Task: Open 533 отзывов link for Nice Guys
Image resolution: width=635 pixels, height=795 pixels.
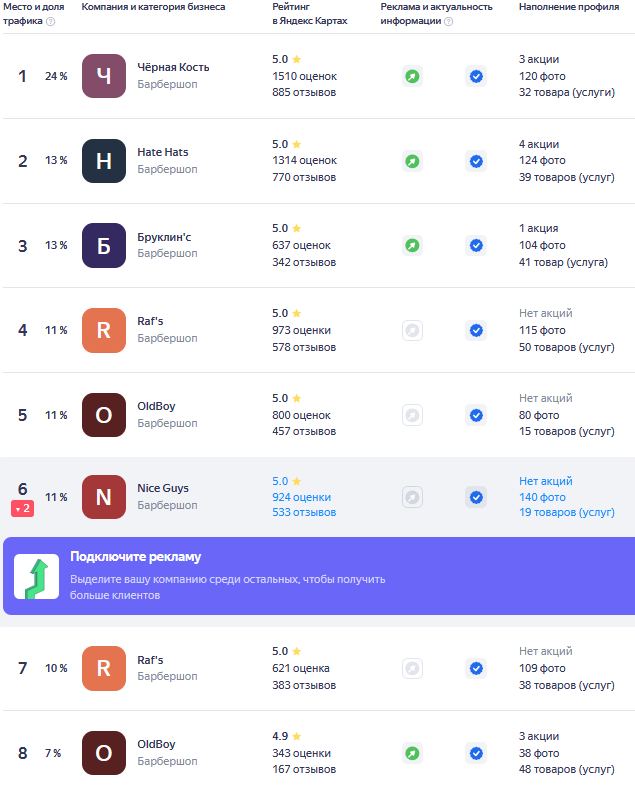Action: click(x=304, y=513)
